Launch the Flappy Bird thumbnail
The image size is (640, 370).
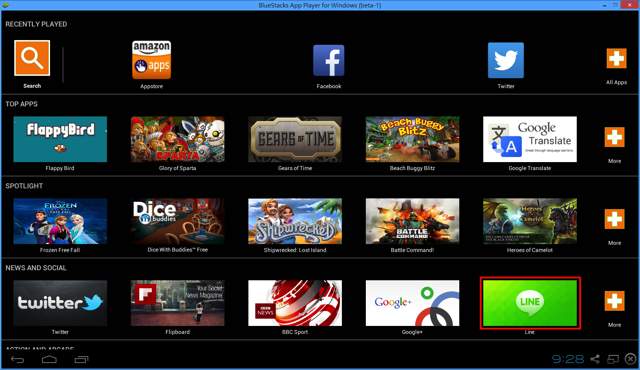tap(60, 139)
